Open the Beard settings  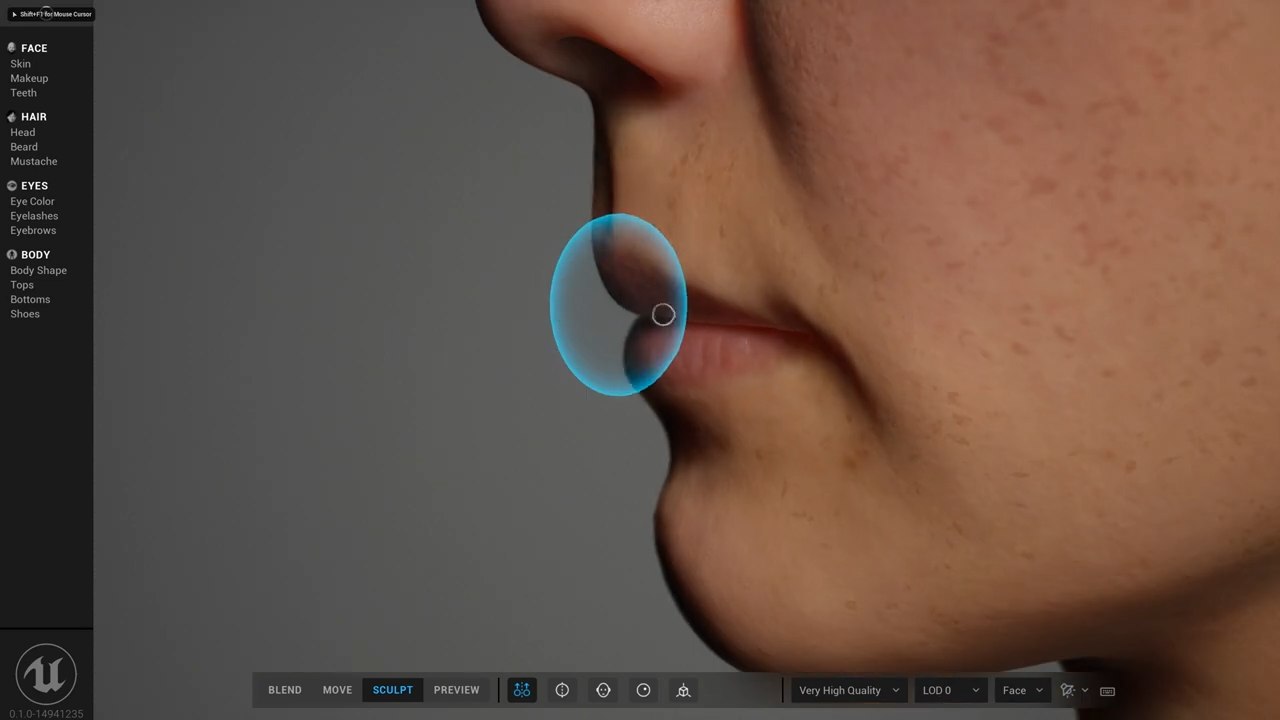click(24, 147)
